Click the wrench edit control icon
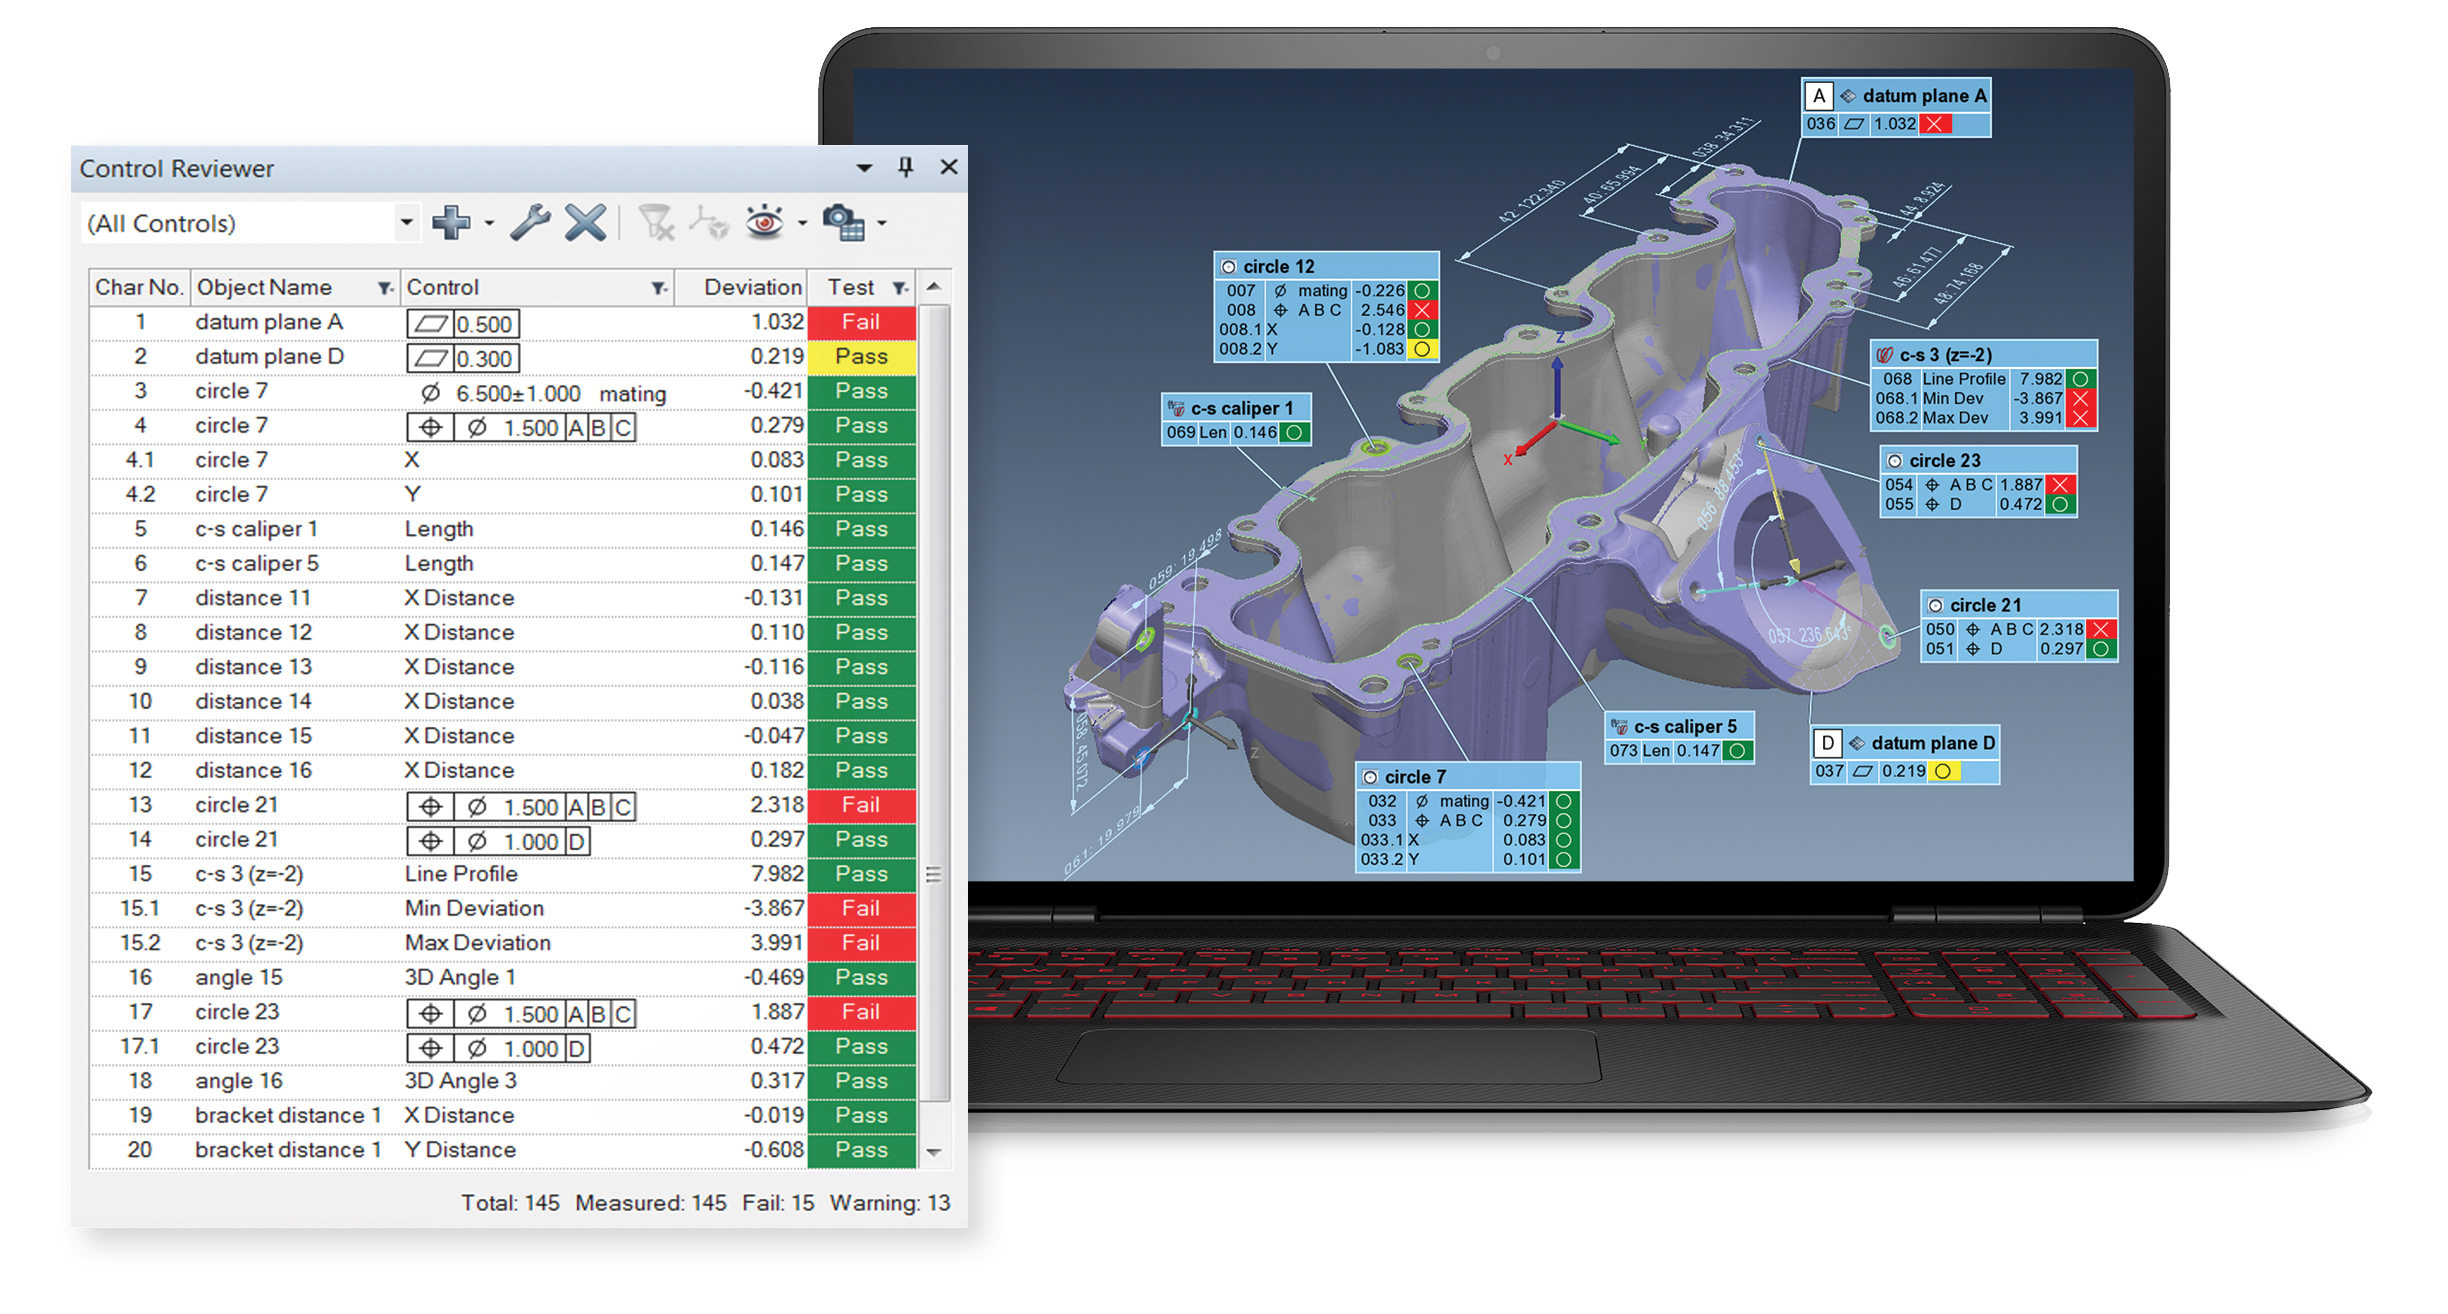This screenshot has height=1314, width=2448. pos(530,222)
